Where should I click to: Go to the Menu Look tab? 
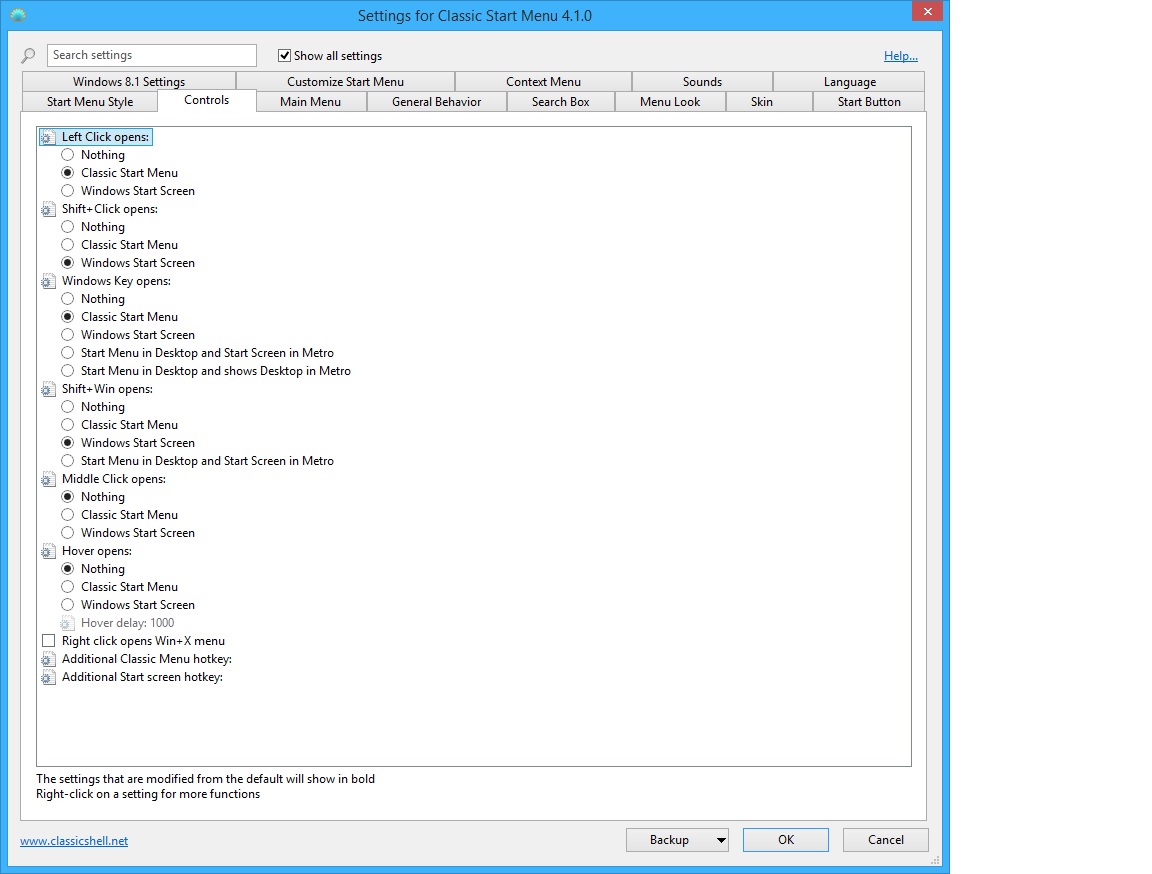point(670,102)
